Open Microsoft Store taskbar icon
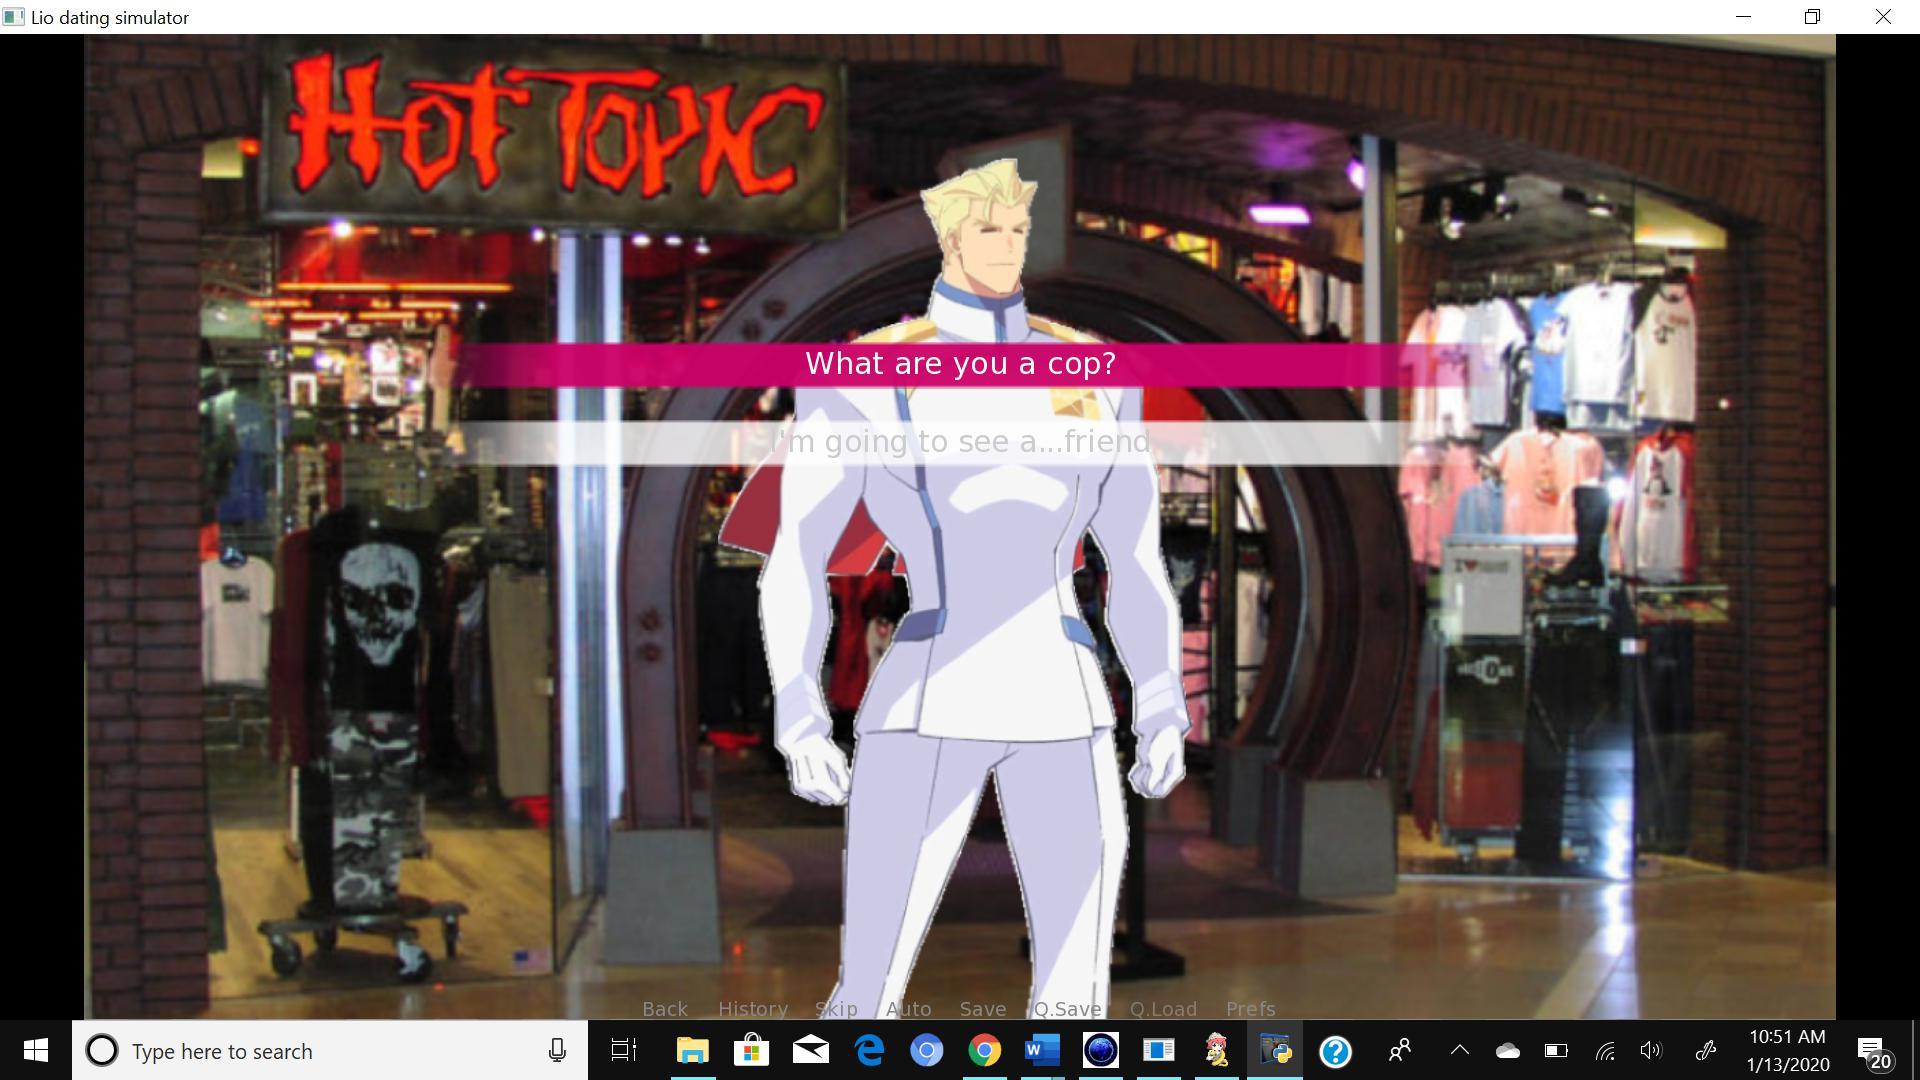This screenshot has width=1920, height=1080. click(x=751, y=1051)
